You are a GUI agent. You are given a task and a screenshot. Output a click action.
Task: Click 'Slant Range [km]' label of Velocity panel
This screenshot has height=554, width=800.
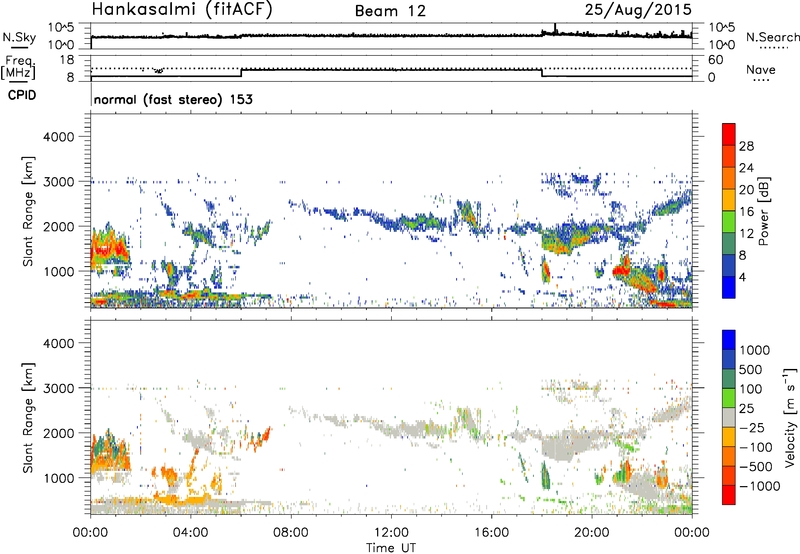tap(28, 417)
